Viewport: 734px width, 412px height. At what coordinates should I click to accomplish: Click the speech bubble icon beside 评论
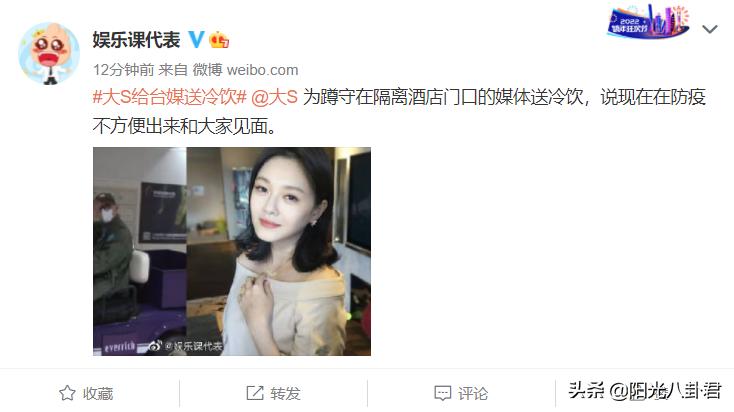click(442, 393)
